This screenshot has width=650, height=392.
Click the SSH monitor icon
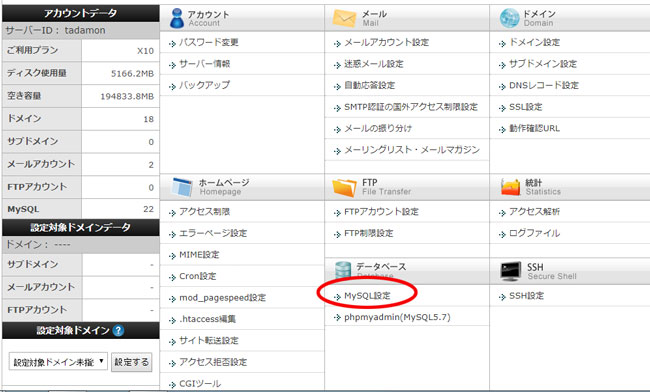point(510,271)
